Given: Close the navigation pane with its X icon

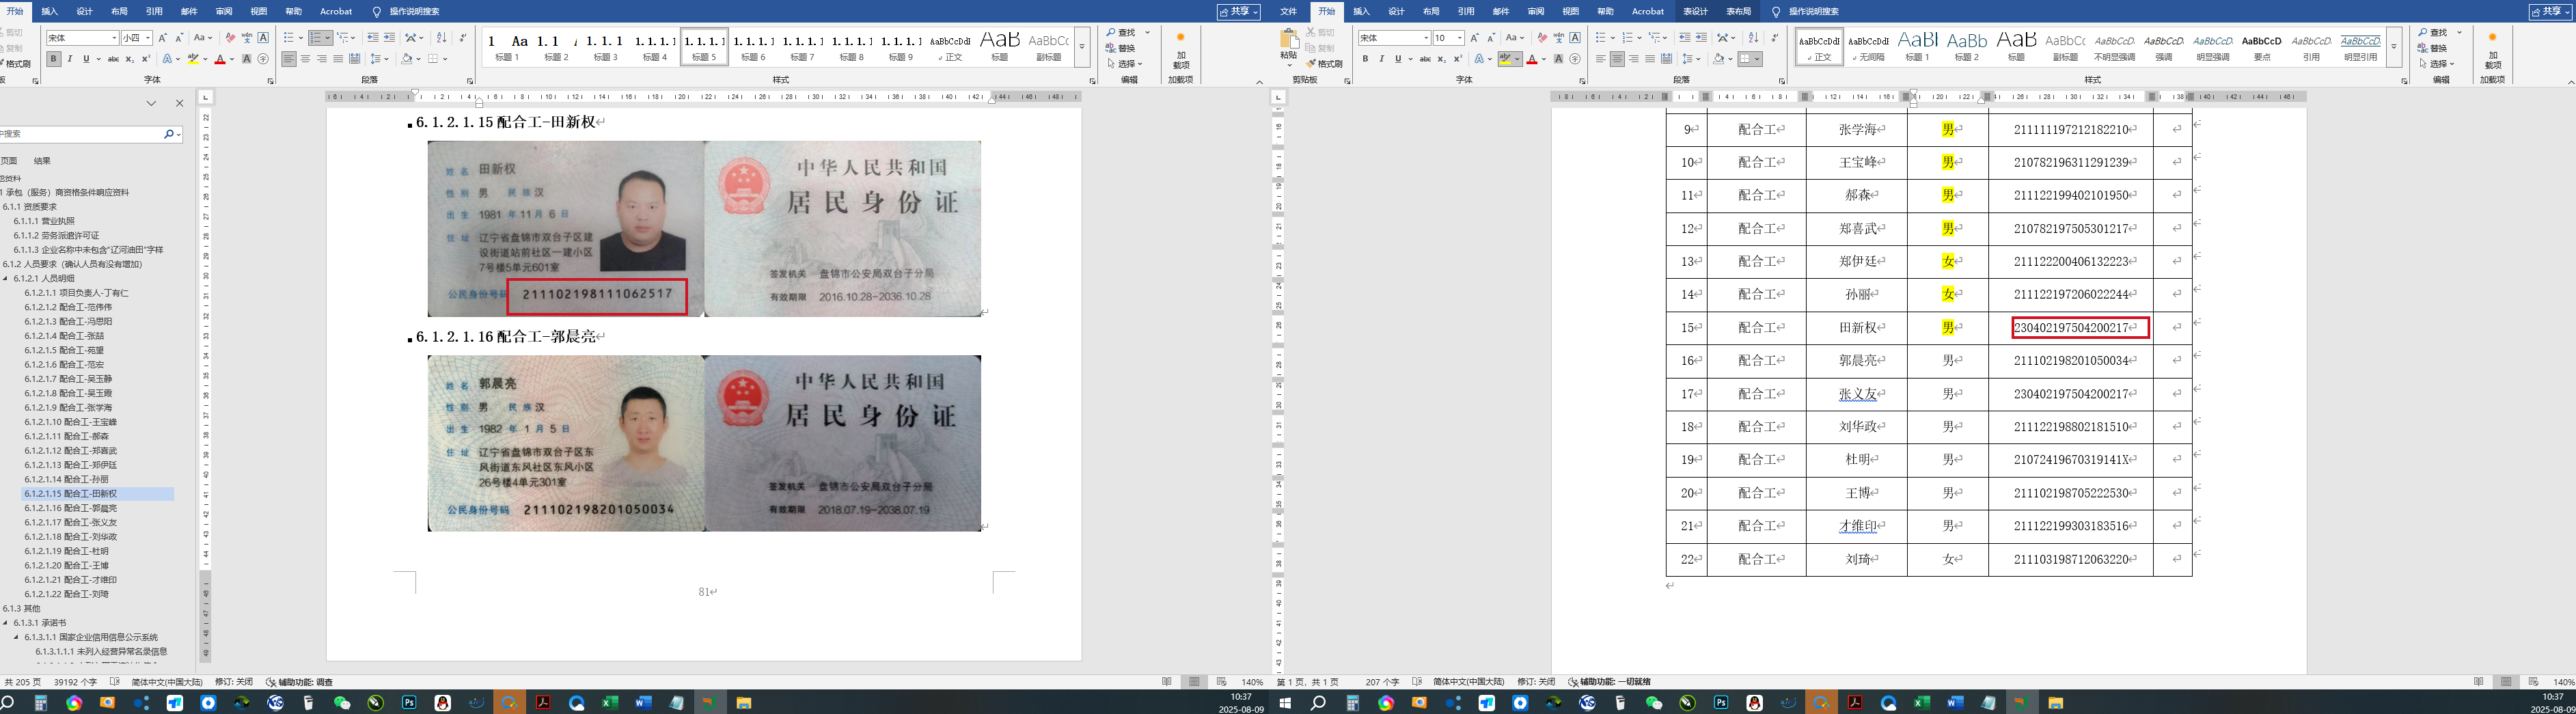Looking at the screenshot, I should pyautogui.click(x=180, y=103).
